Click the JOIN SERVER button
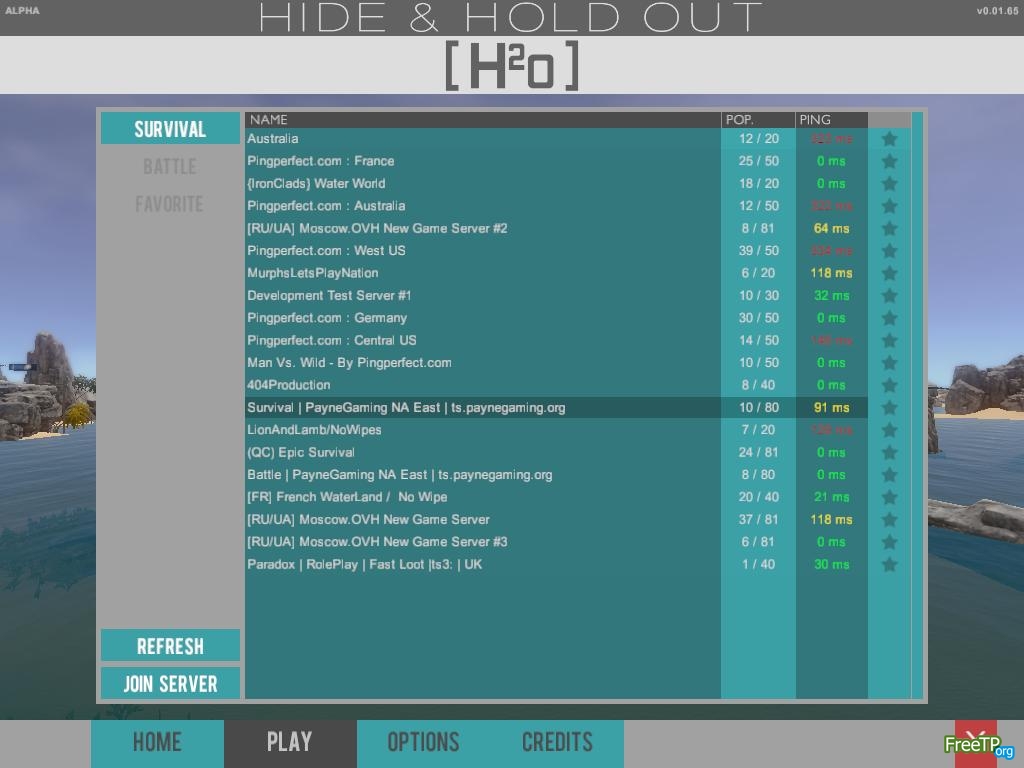 (170, 684)
